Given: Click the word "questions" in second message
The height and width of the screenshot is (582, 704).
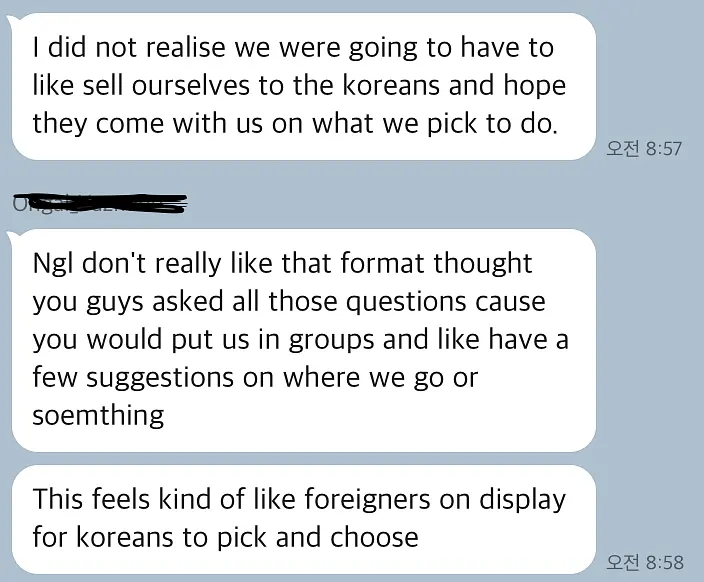Looking at the screenshot, I should [406, 302].
